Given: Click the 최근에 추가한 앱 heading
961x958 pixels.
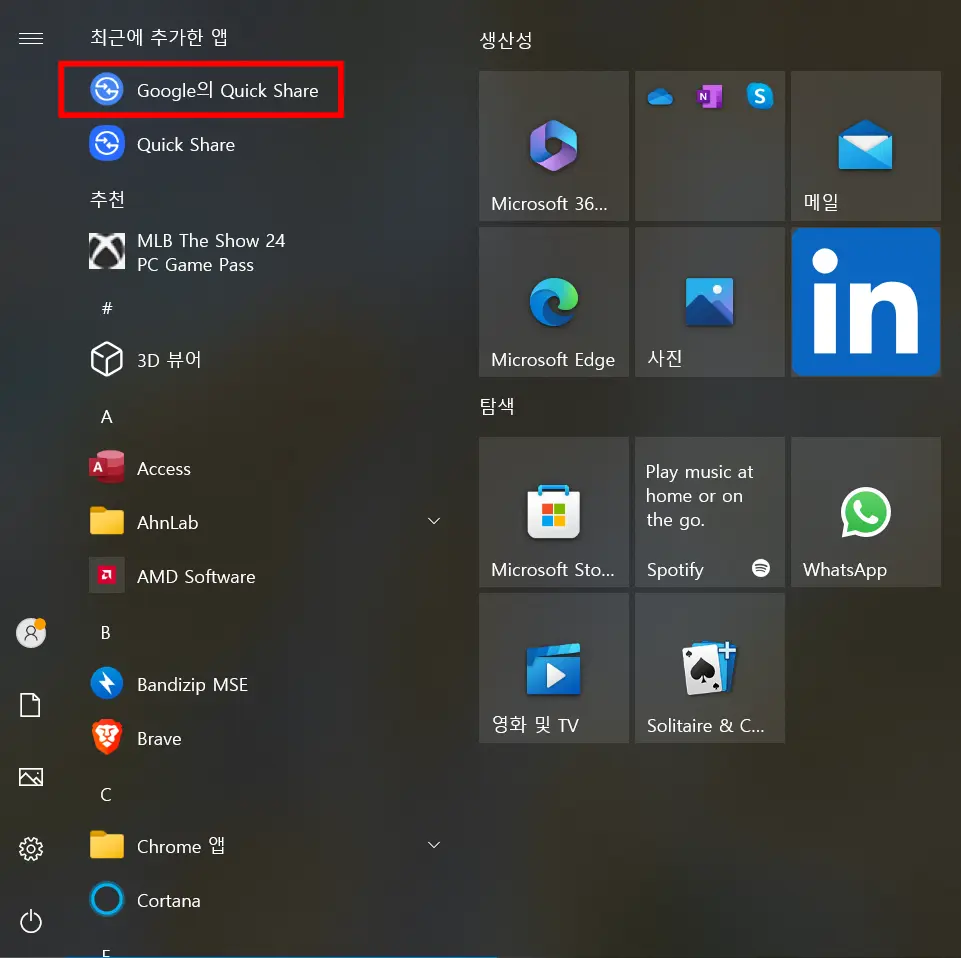Looking at the screenshot, I should [x=159, y=37].
